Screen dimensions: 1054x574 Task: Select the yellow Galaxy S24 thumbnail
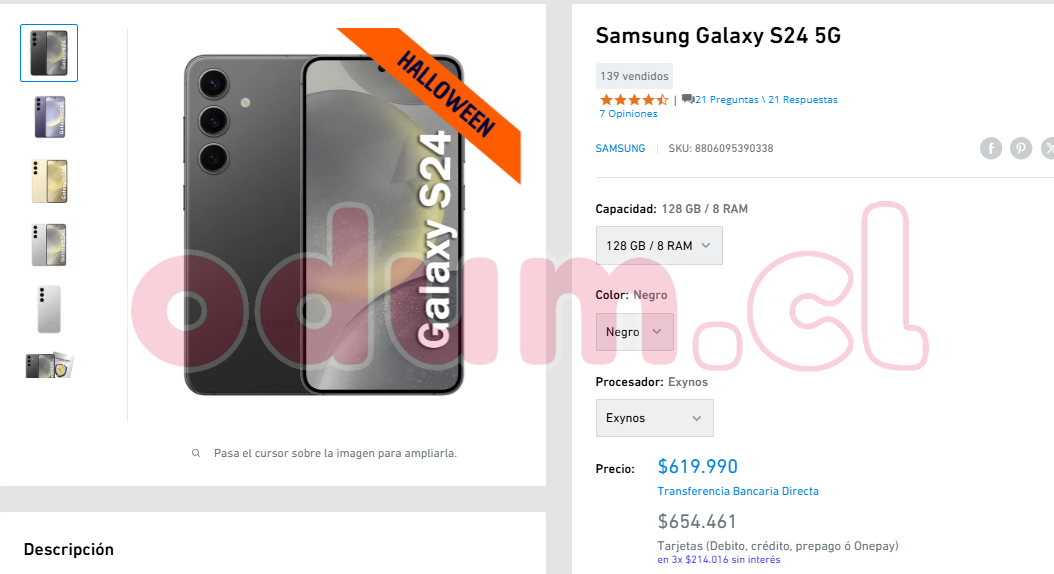coord(49,181)
